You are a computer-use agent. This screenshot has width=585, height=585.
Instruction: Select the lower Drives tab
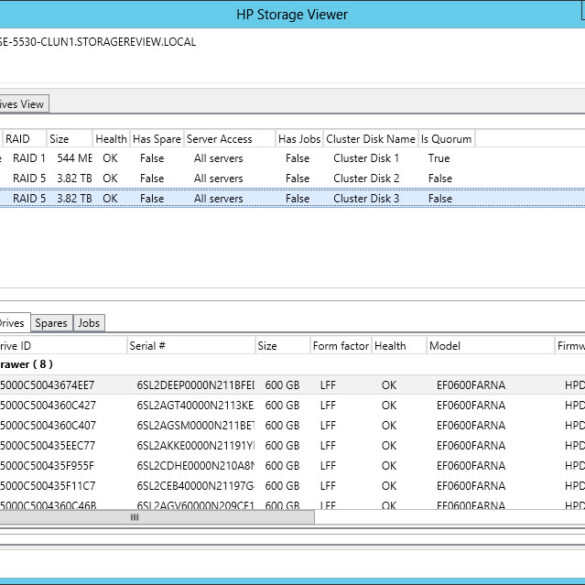pyautogui.click(x=14, y=323)
